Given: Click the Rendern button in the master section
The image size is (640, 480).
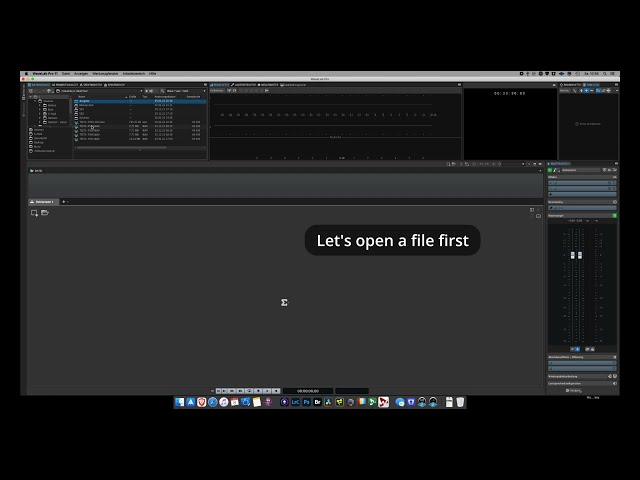Looking at the screenshot, I should [x=574, y=391].
